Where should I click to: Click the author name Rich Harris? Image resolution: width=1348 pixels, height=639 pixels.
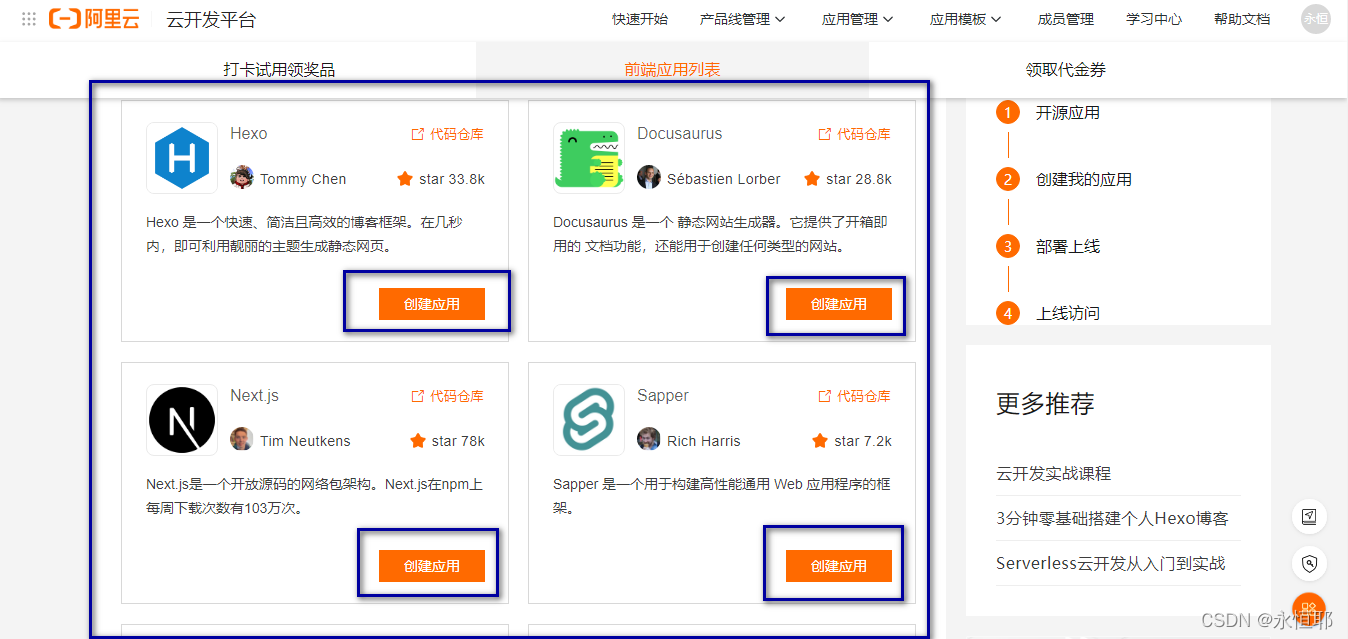[704, 441]
